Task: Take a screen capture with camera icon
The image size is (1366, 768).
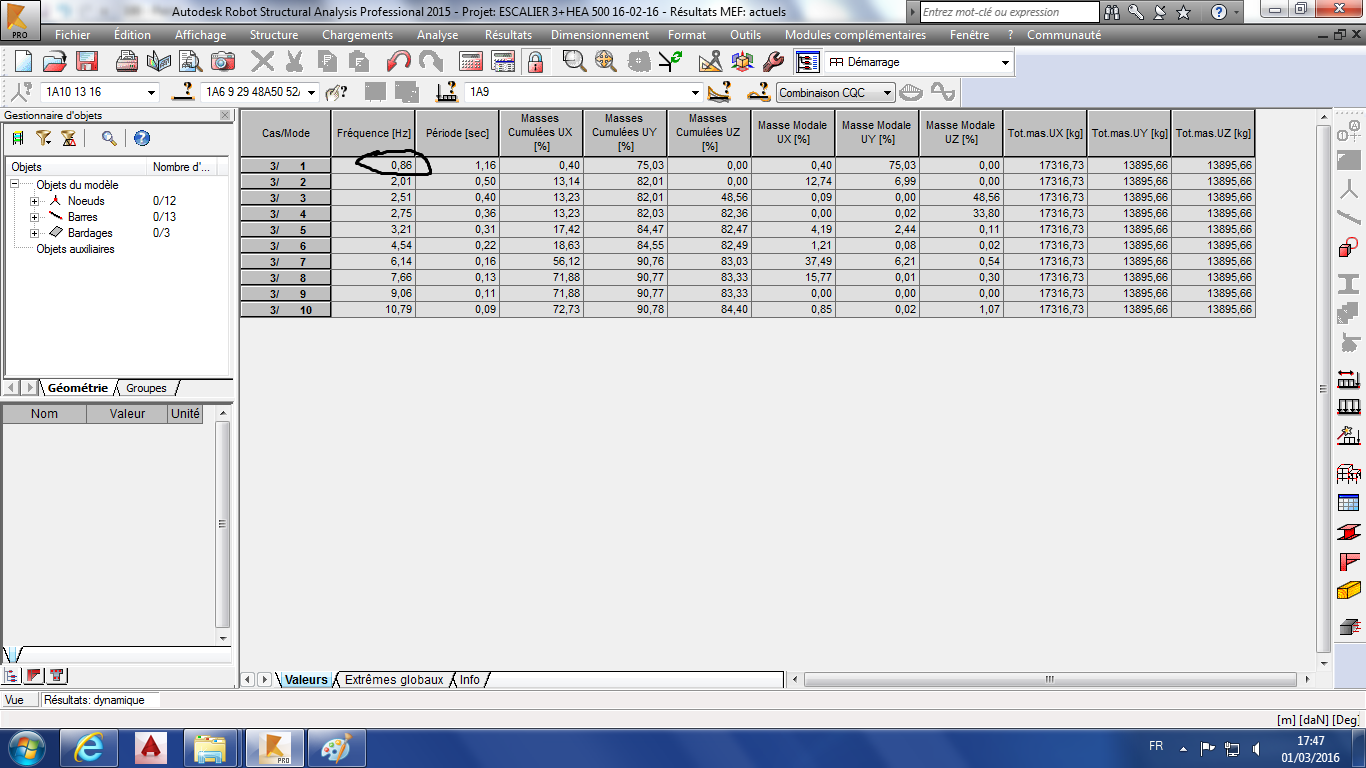Action: pos(223,62)
